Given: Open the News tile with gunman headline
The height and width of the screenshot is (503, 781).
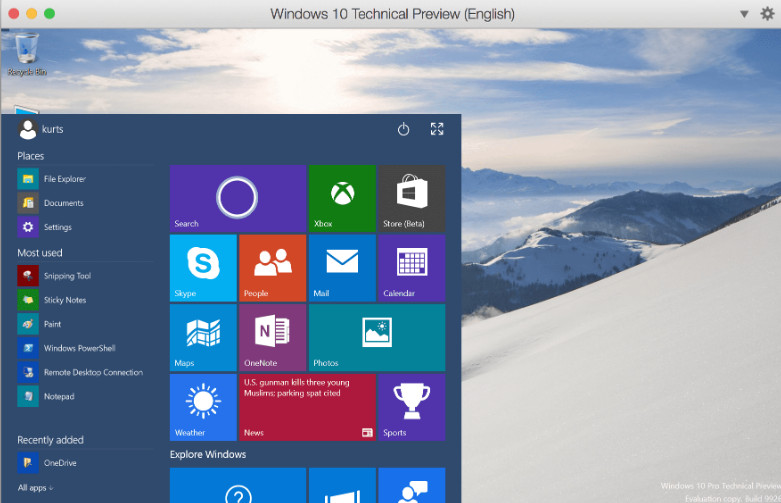Looking at the screenshot, I should point(307,407).
